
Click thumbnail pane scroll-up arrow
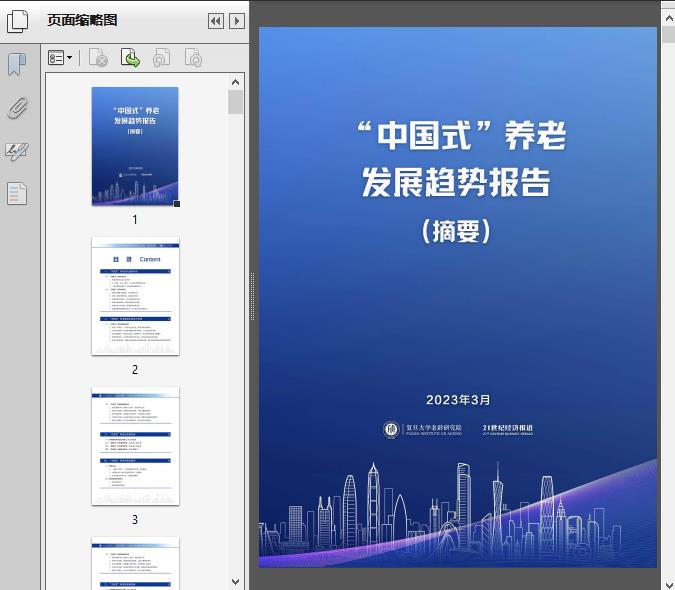[x=235, y=82]
